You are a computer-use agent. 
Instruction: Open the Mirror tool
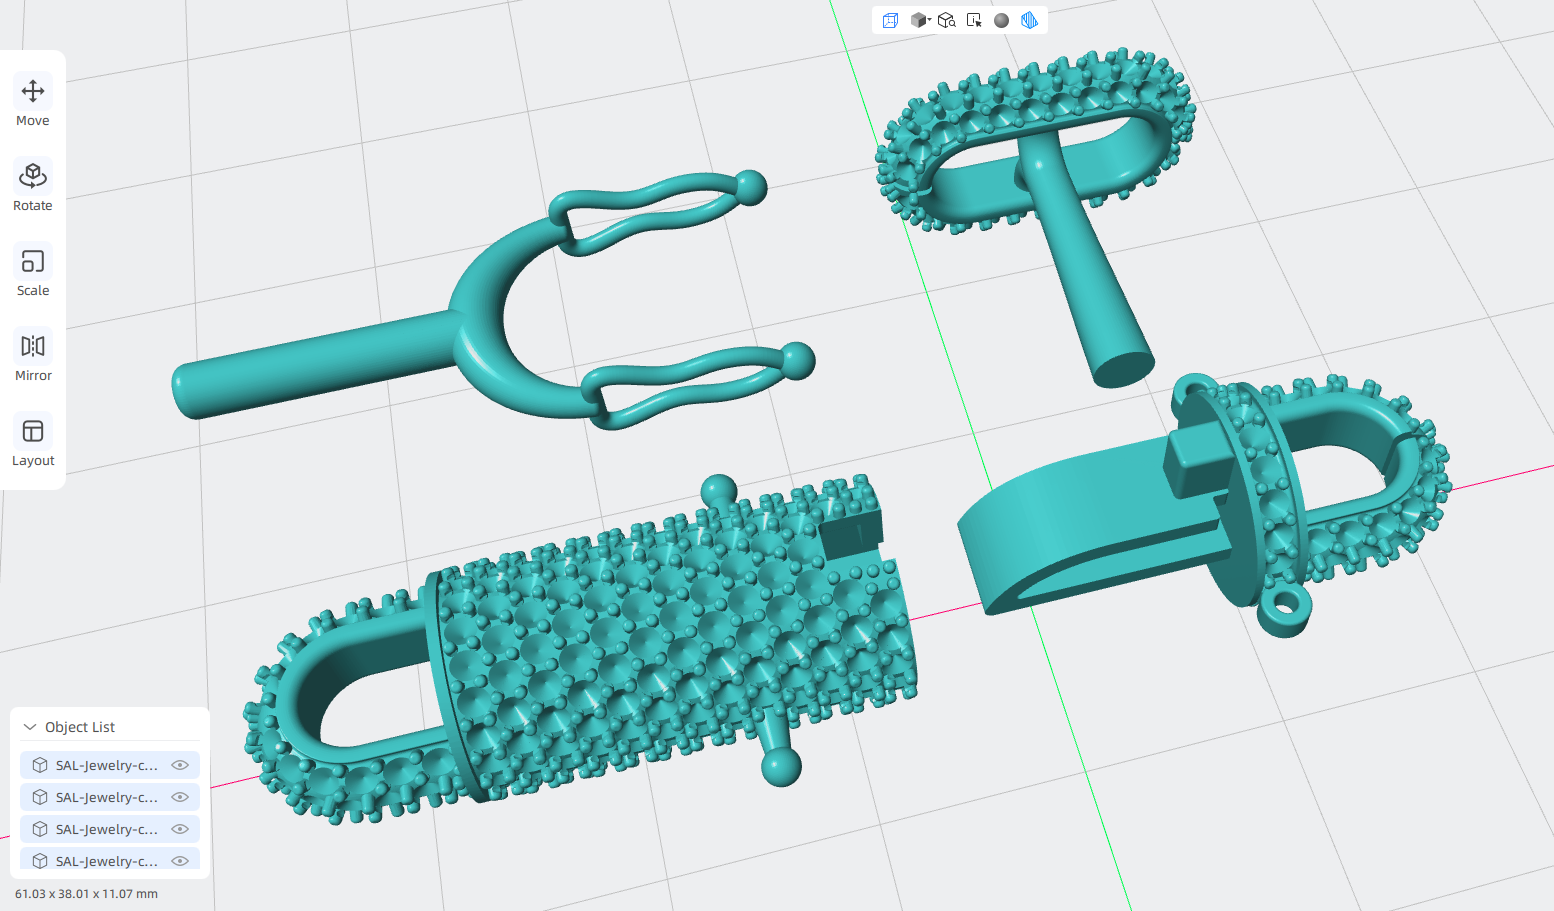(x=33, y=357)
